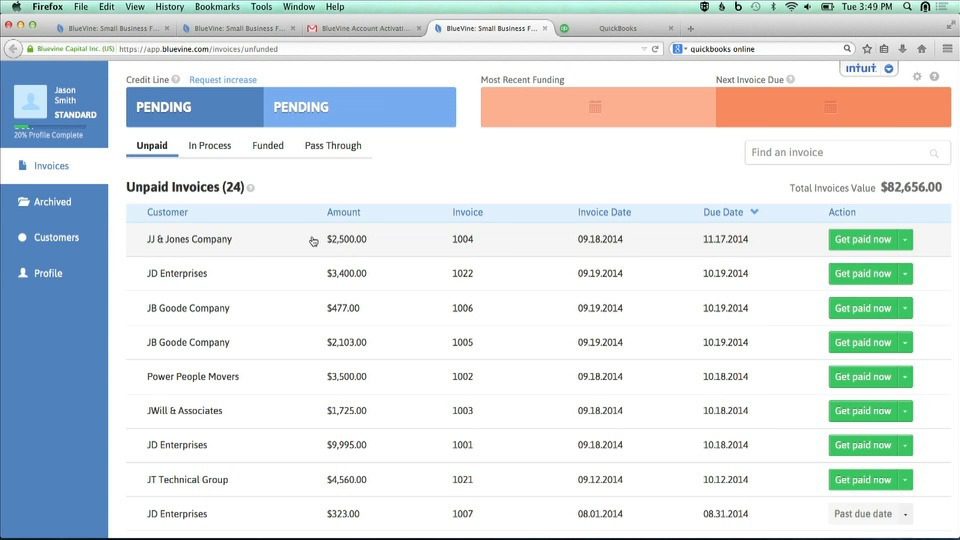Image resolution: width=960 pixels, height=540 pixels.
Task: Open the bookmarks list icon
Action: click(x=884, y=49)
